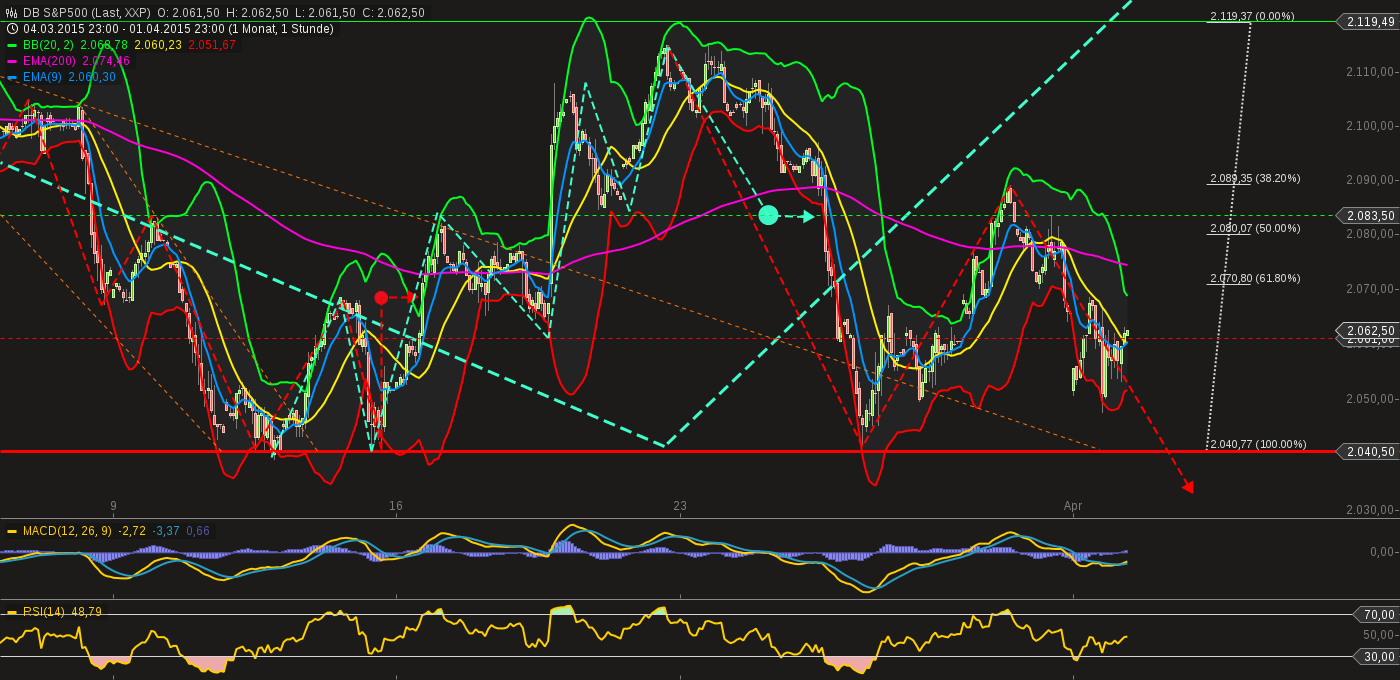Click the Fibonacci 2.040,77 (100.00%) label
Viewport: 1400px width, 680px height.
(1258, 444)
